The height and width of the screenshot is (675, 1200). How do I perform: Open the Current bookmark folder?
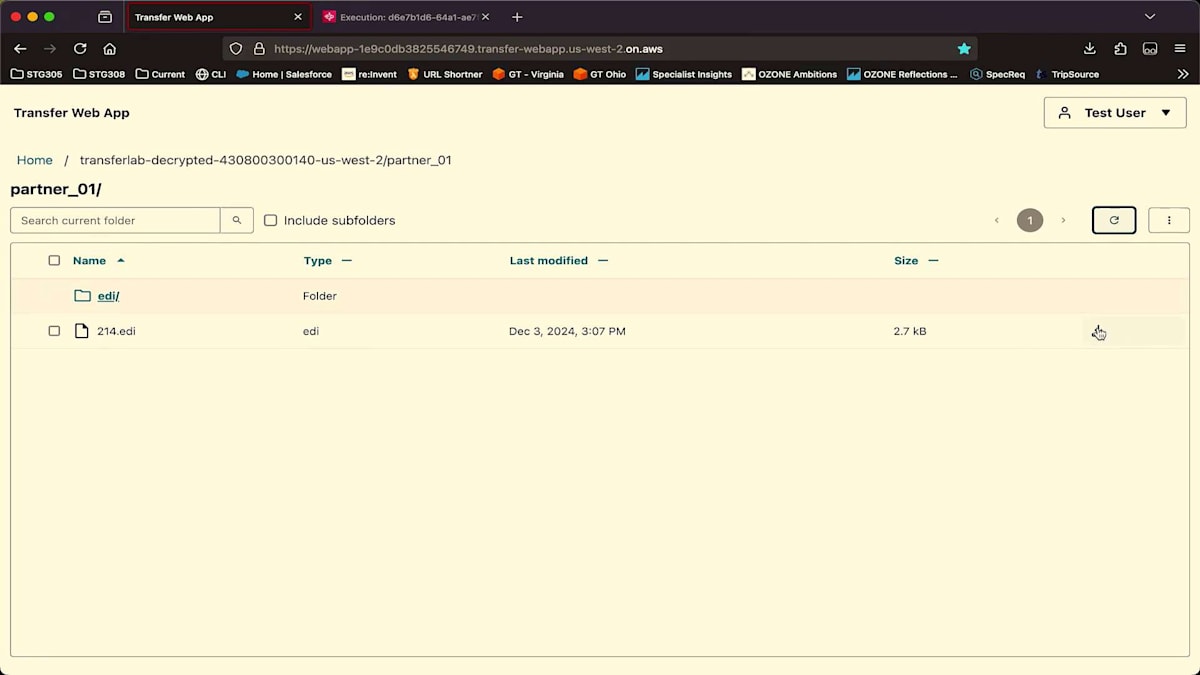pyautogui.click(x=160, y=74)
